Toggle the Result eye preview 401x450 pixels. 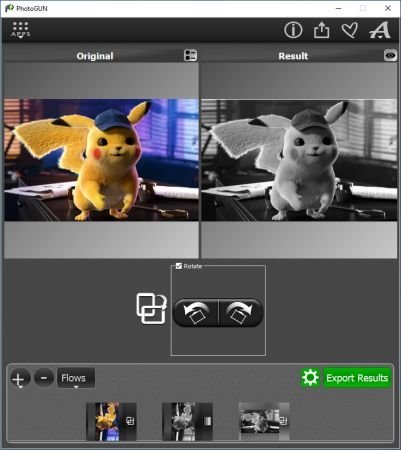pyautogui.click(x=390, y=55)
